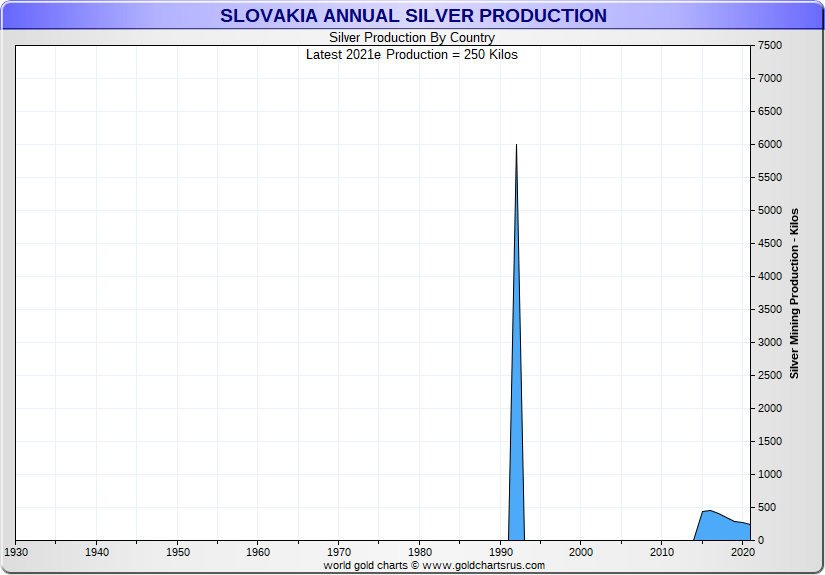825x575 pixels.
Task: Click the 7500 y-axis value
Action: [769, 46]
